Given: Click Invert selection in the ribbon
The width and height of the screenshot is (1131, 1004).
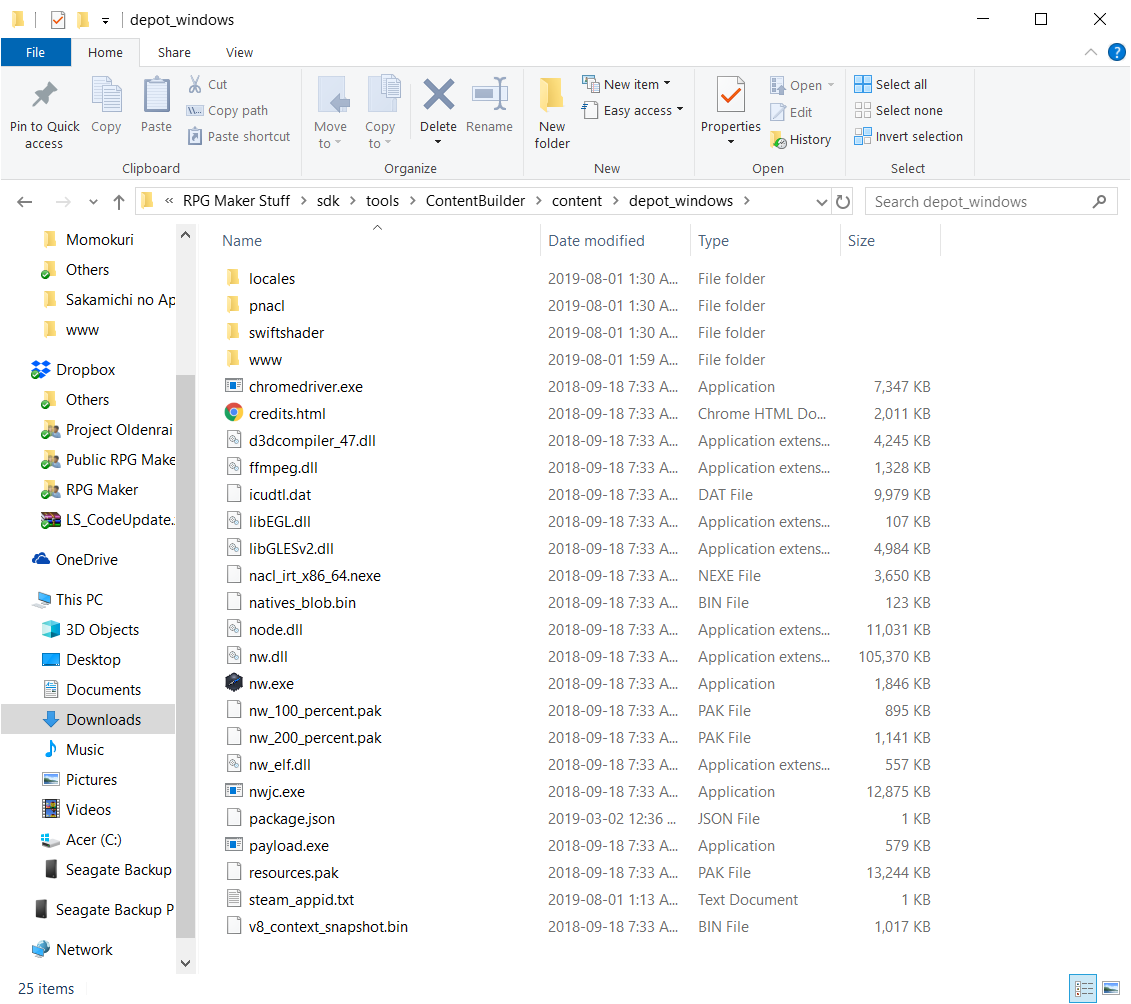Looking at the screenshot, I should coord(908,136).
